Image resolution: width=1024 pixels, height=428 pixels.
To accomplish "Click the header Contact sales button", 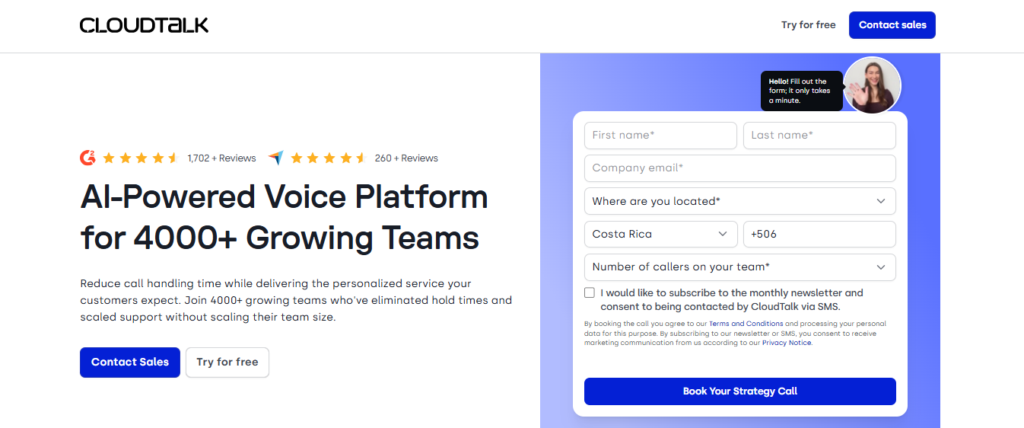I will tap(892, 25).
